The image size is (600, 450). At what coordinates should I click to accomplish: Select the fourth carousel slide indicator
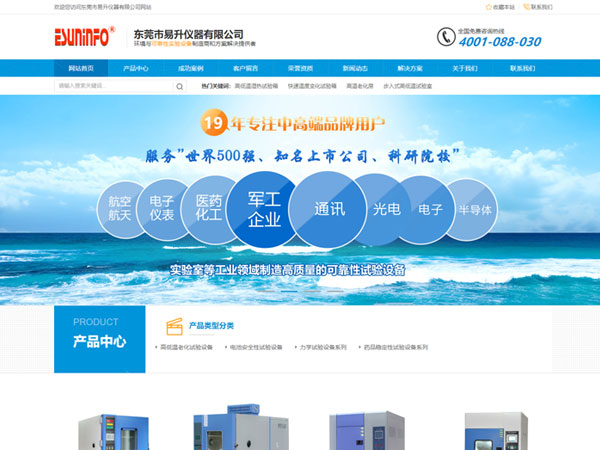pos(335,292)
